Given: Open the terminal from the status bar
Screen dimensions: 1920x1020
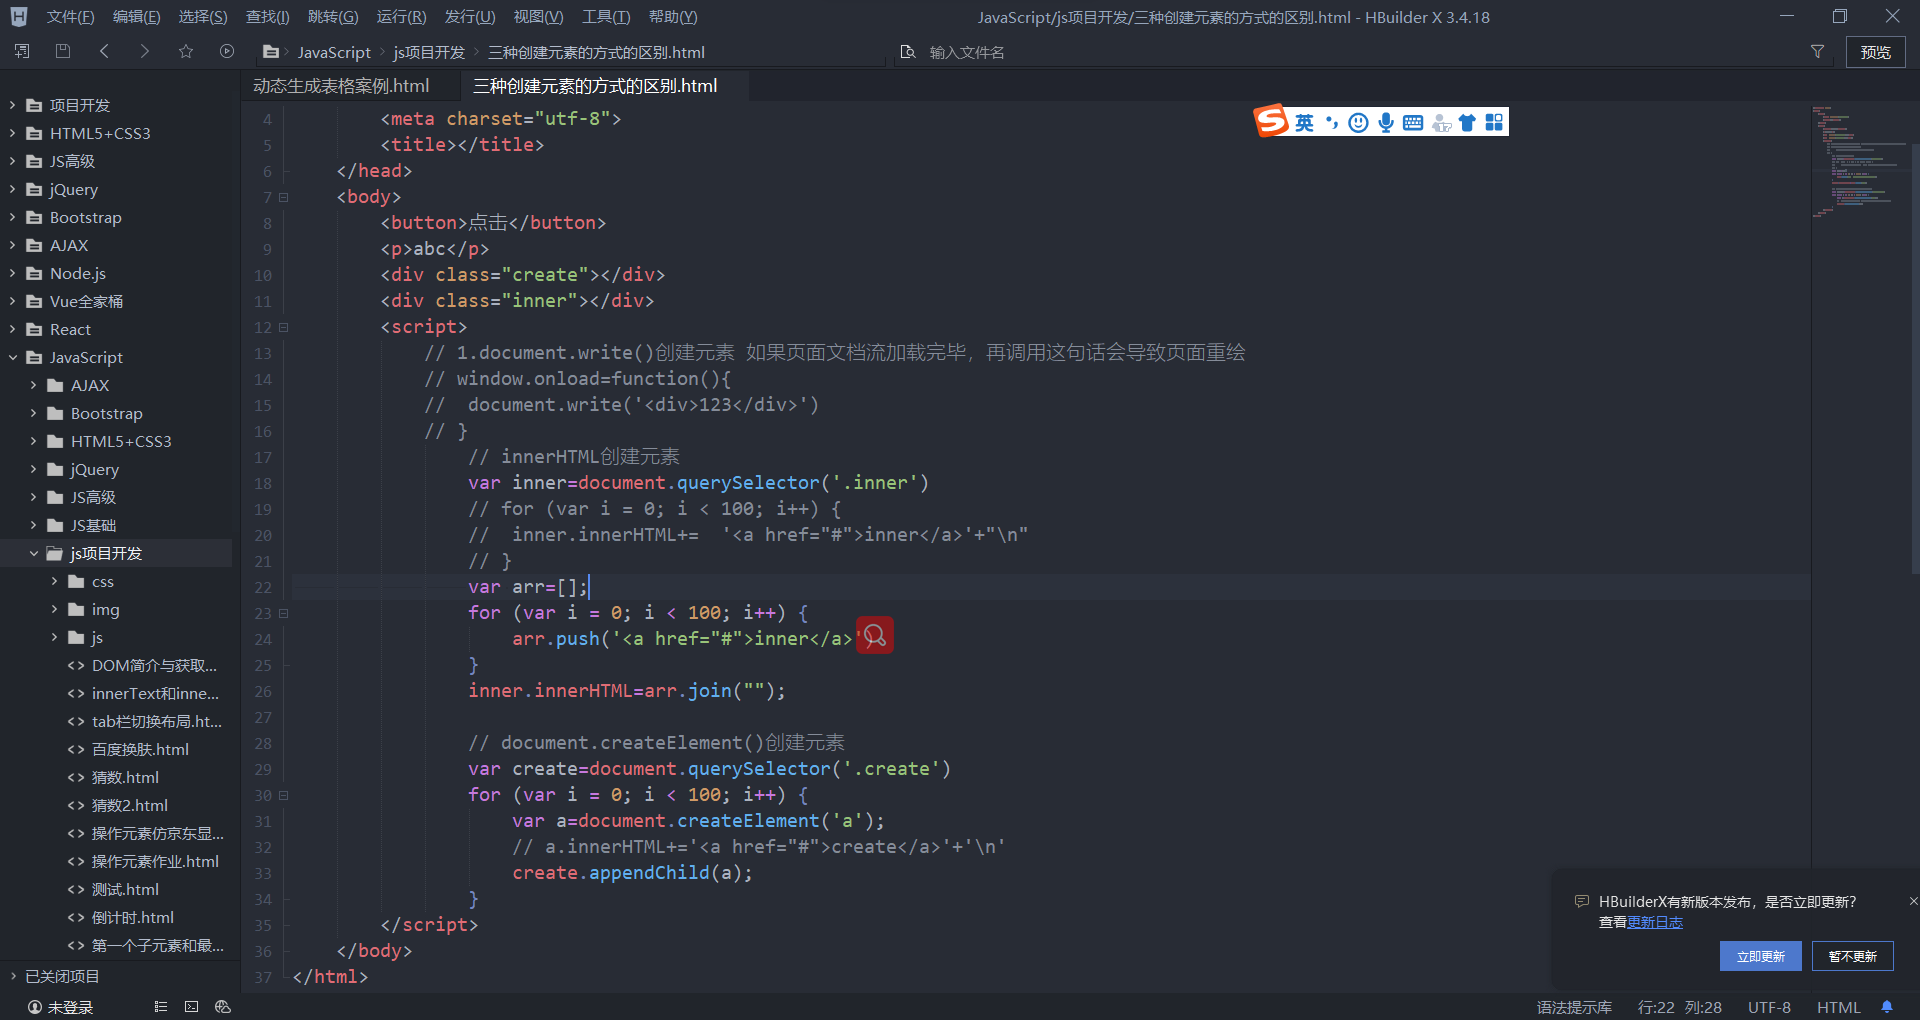Looking at the screenshot, I should pyautogui.click(x=191, y=1007).
